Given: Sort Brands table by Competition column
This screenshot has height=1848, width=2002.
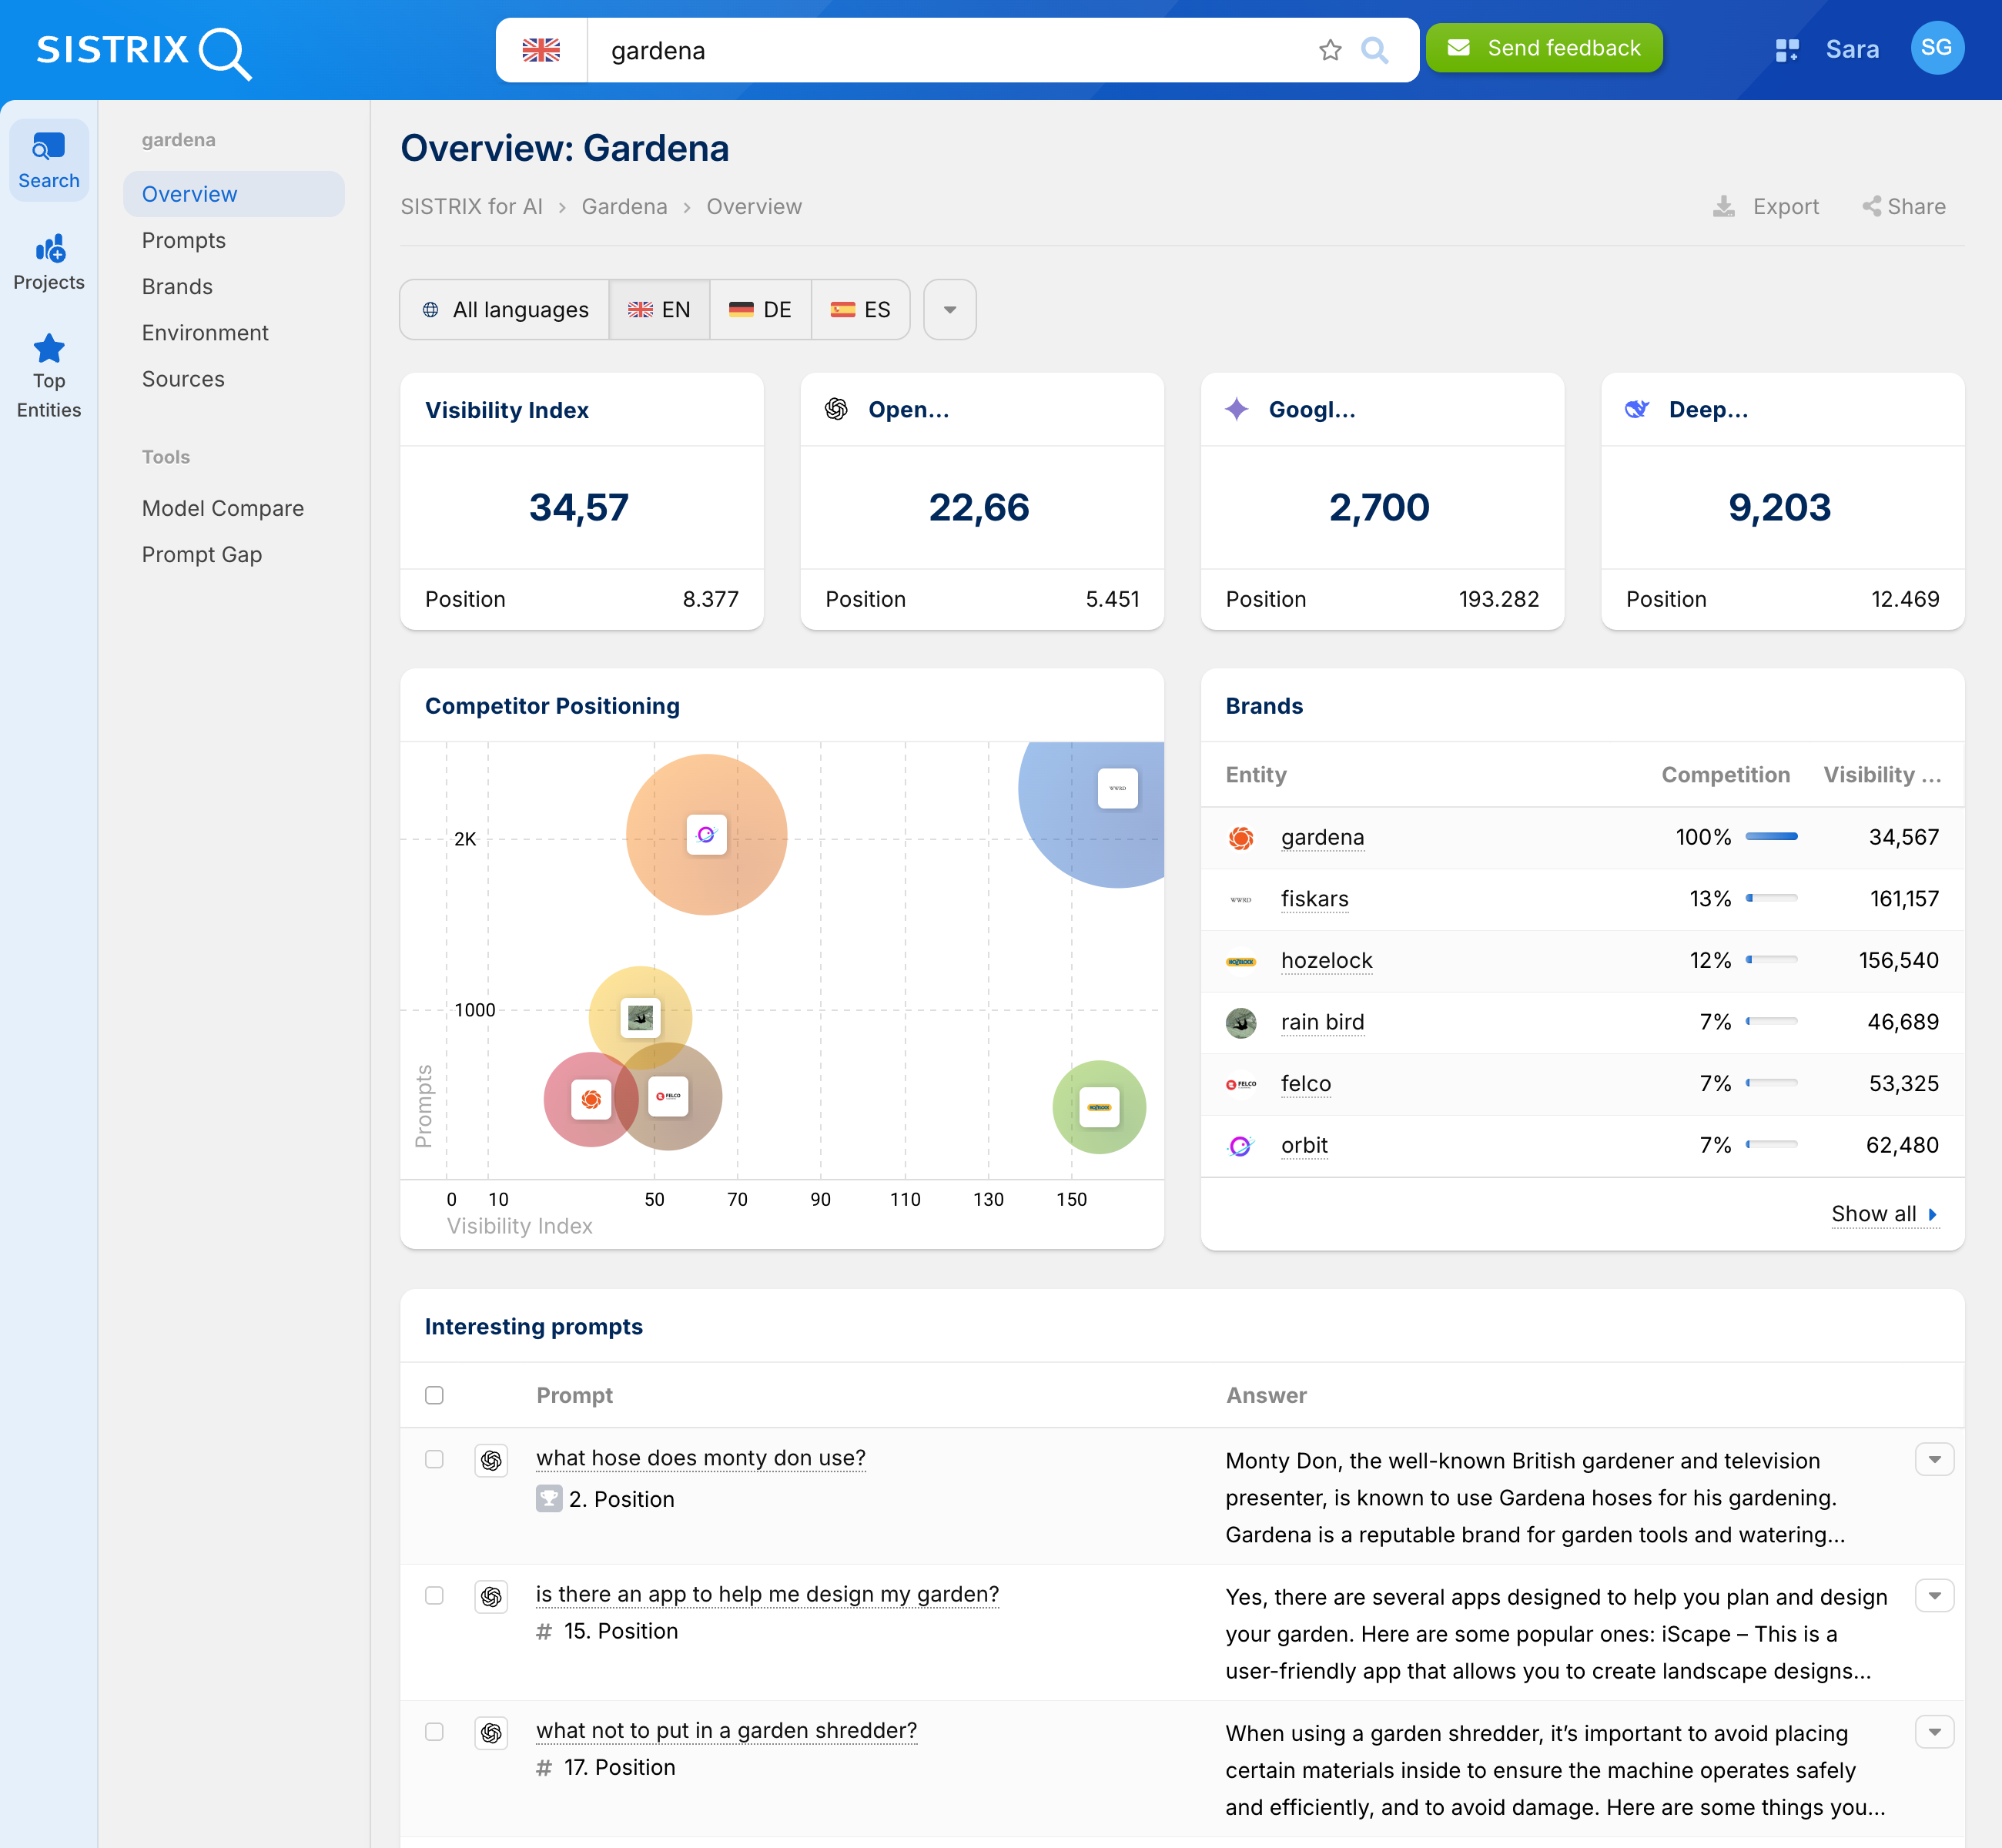Looking at the screenshot, I should click(1725, 775).
